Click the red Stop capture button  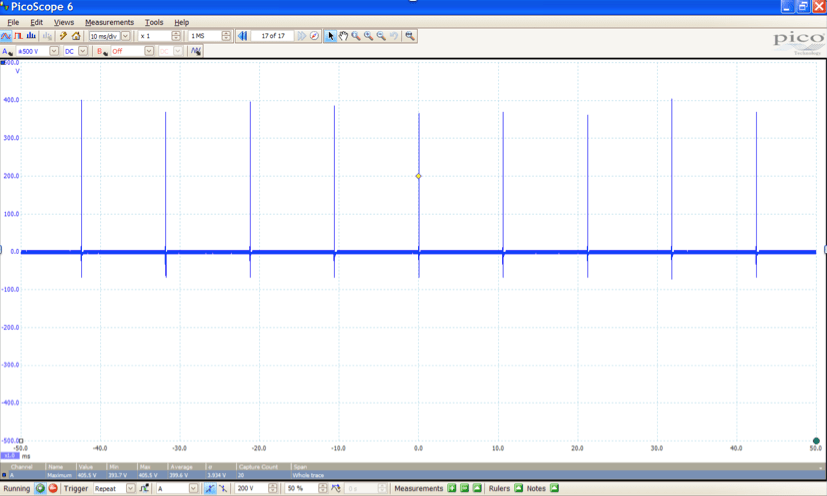click(x=53, y=488)
